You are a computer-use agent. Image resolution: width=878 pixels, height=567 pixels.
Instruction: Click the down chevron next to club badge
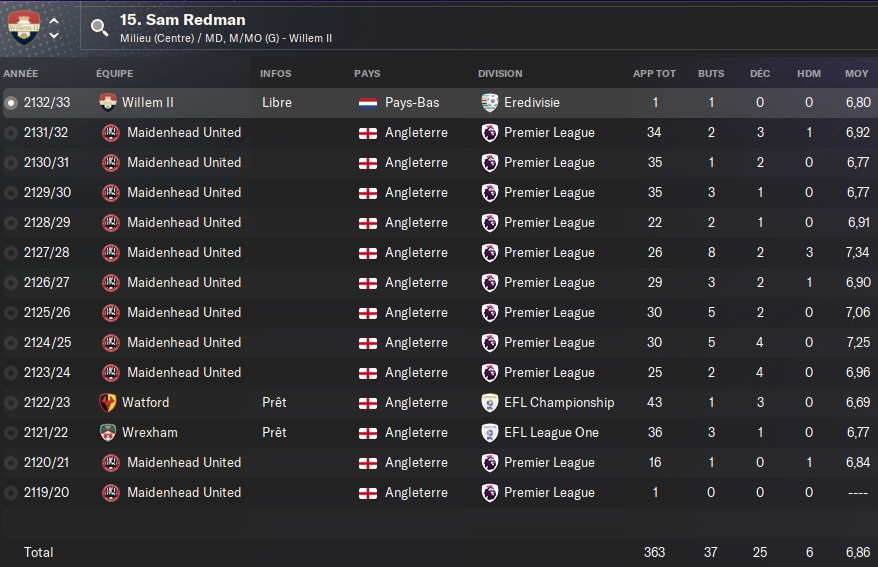coord(54,36)
